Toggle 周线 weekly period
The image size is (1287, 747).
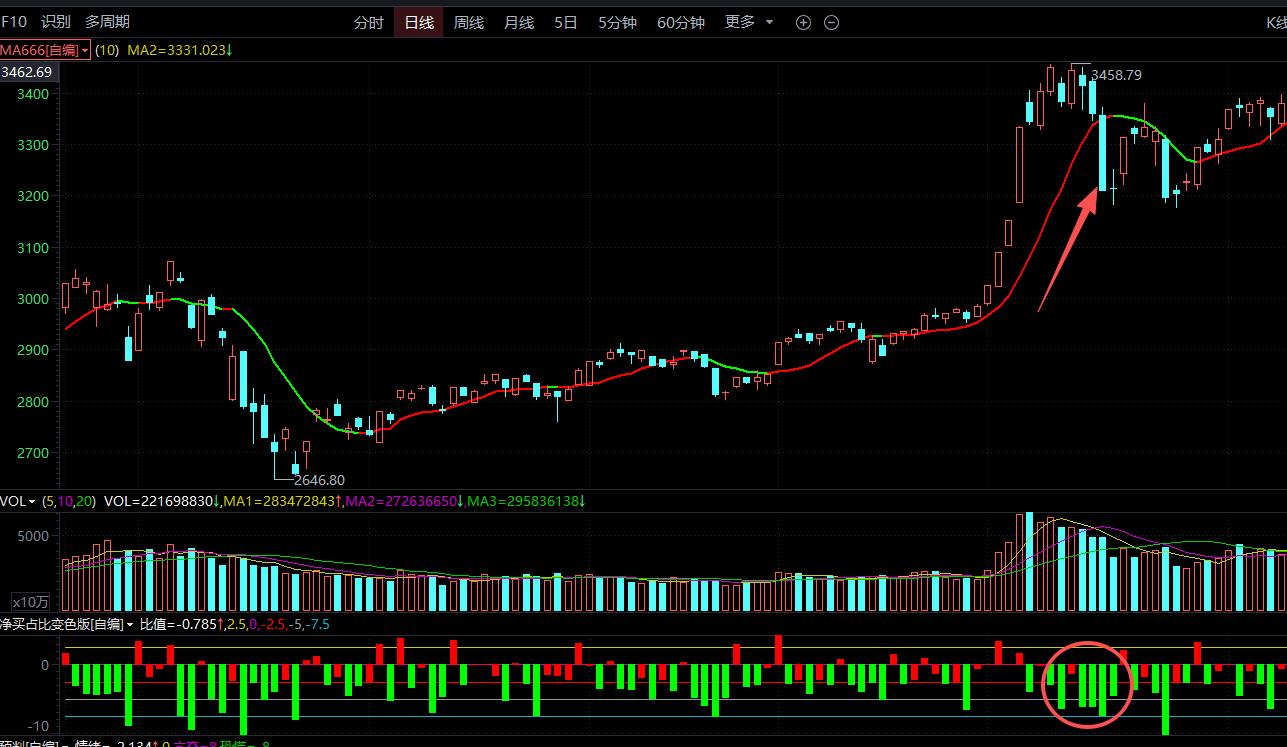469,23
